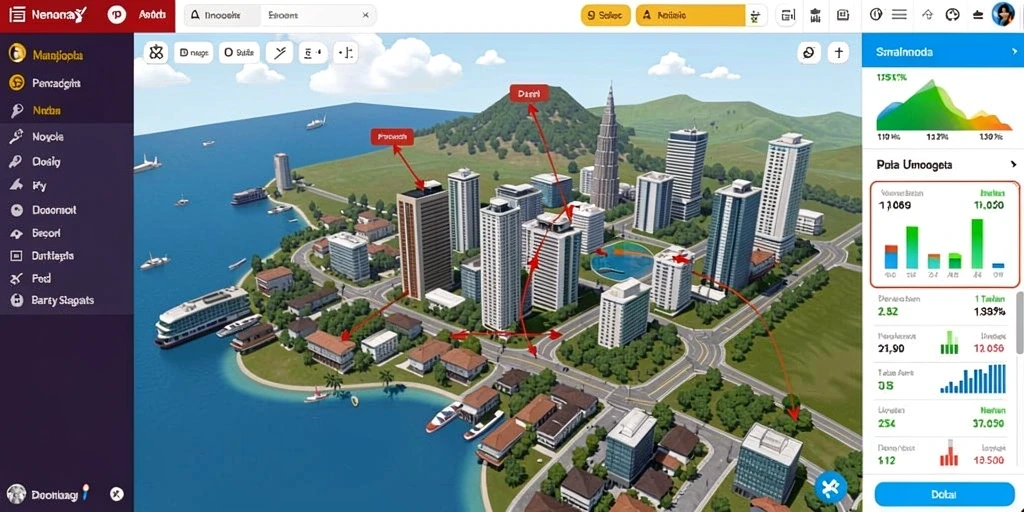
Task: Click the lower-left red label on the map
Action: pyautogui.click(x=392, y=136)
